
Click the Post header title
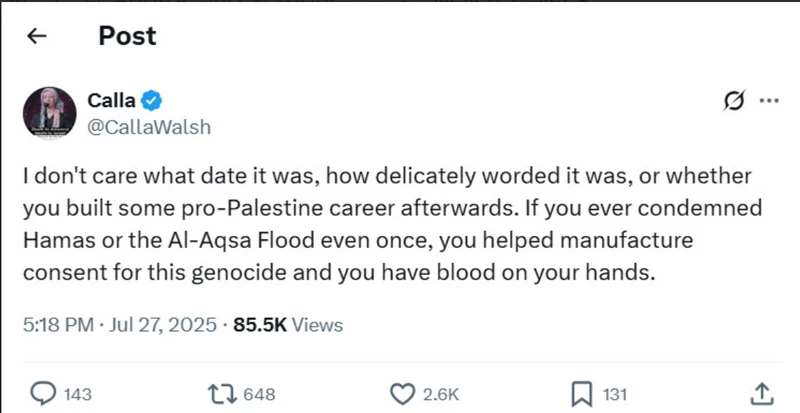[x=127, y=36]
